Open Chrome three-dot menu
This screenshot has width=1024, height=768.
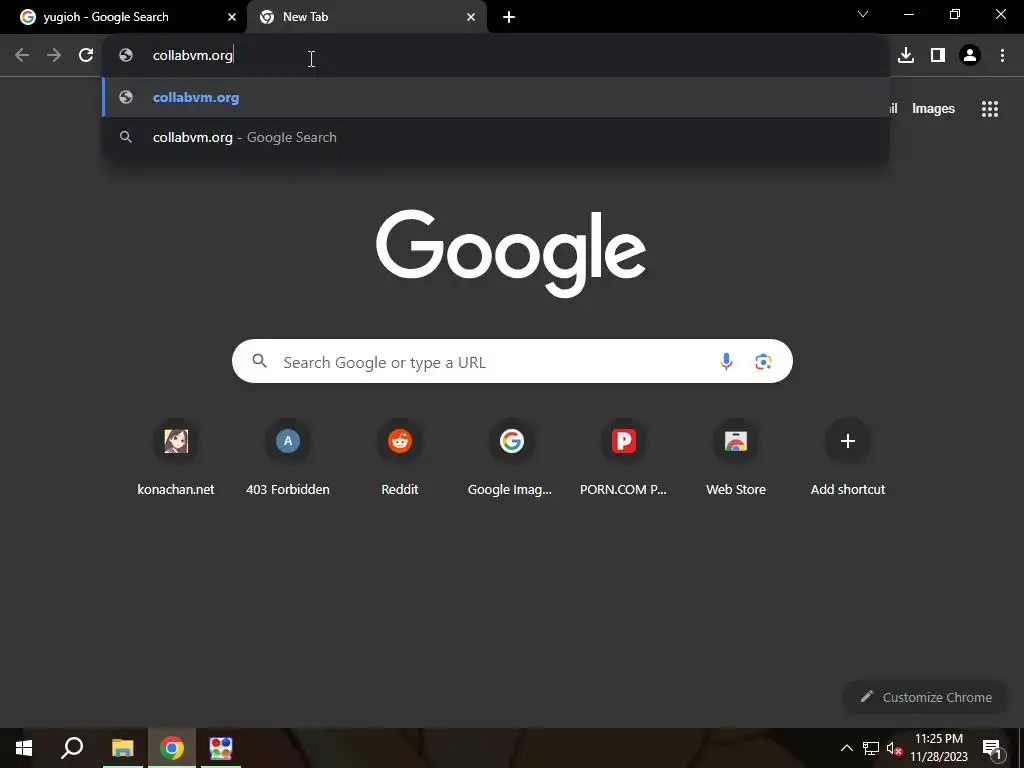1002,56
